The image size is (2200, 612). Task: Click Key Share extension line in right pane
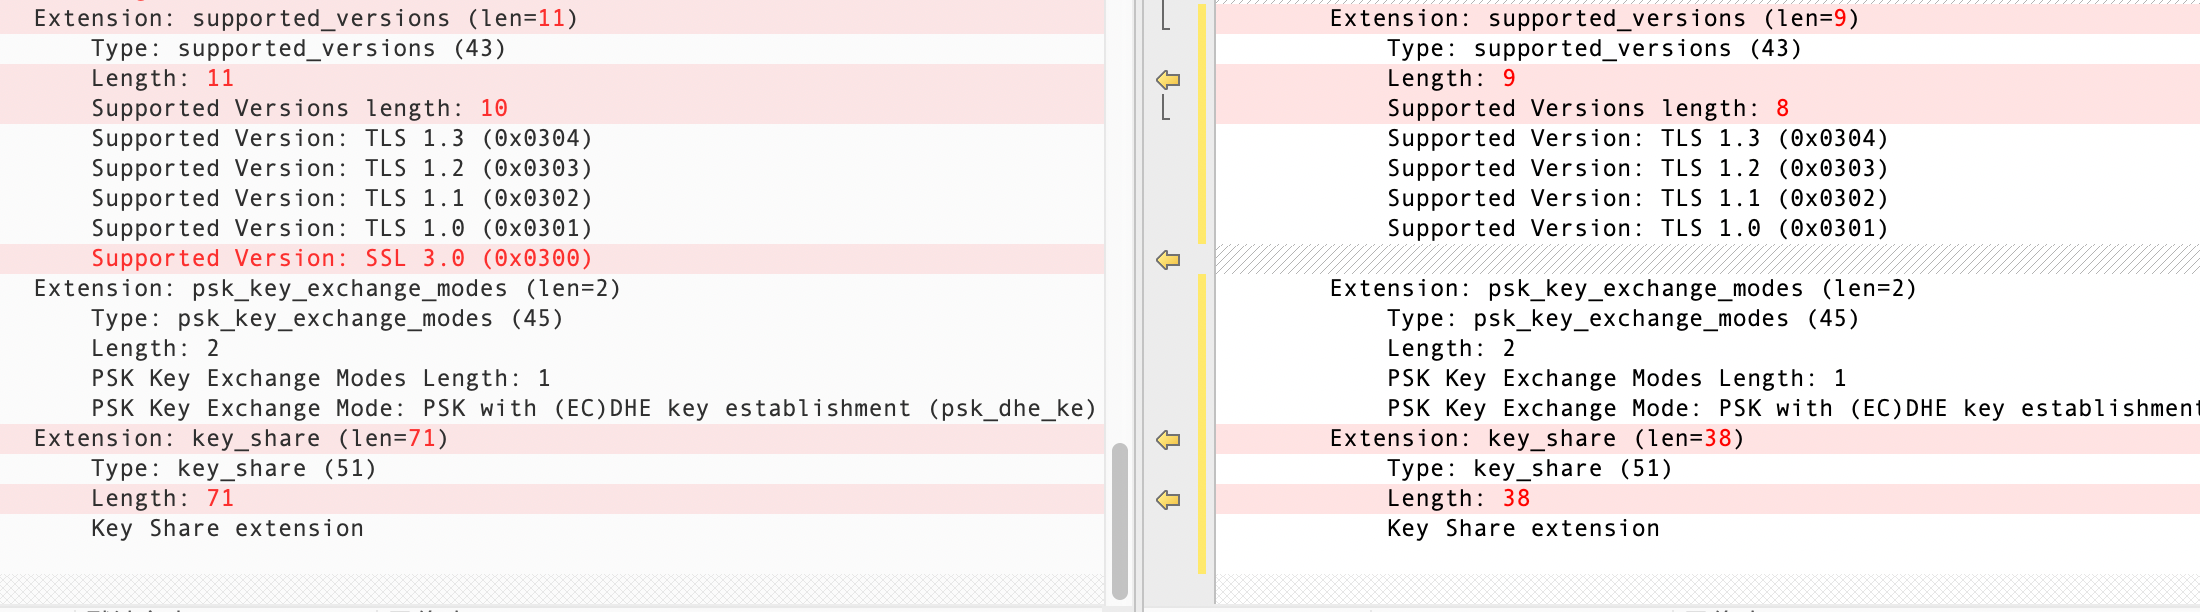[x=1523, y=529]
